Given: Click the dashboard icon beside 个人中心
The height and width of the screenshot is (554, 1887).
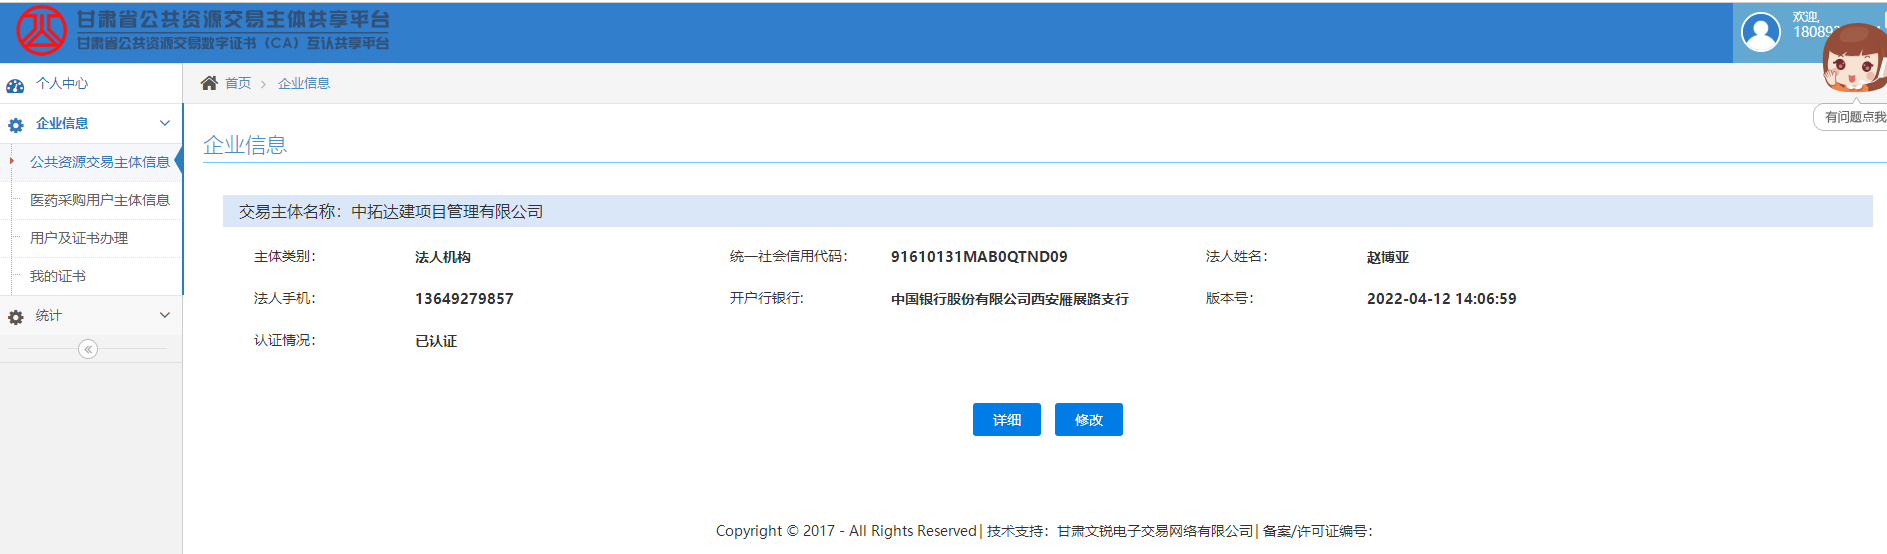Looking at the screenshot, I should point(15,85).
